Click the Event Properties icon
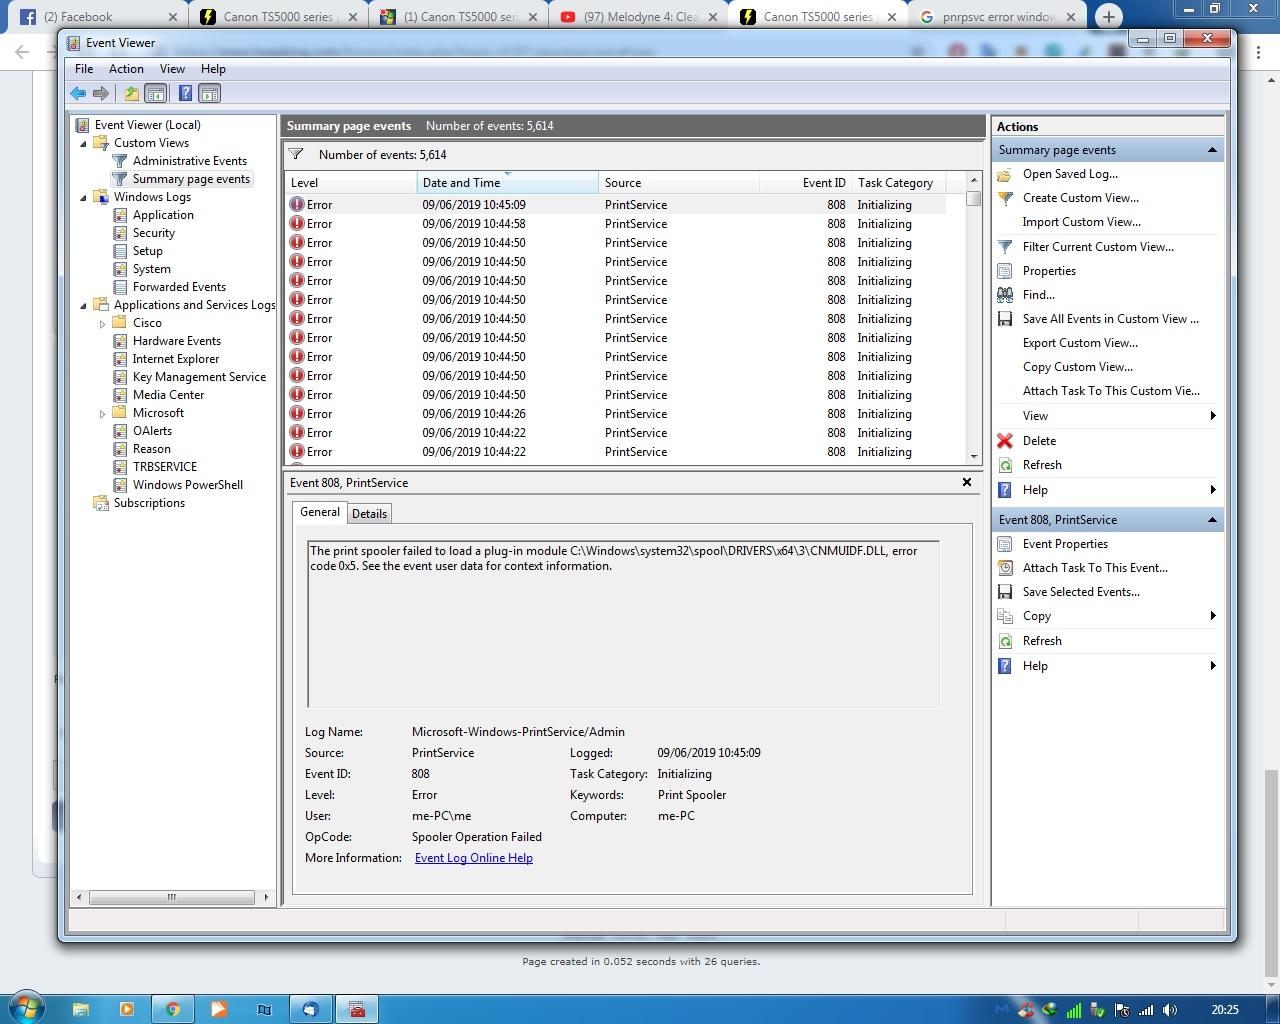1280x1024 pixels. pos(1005,544)
